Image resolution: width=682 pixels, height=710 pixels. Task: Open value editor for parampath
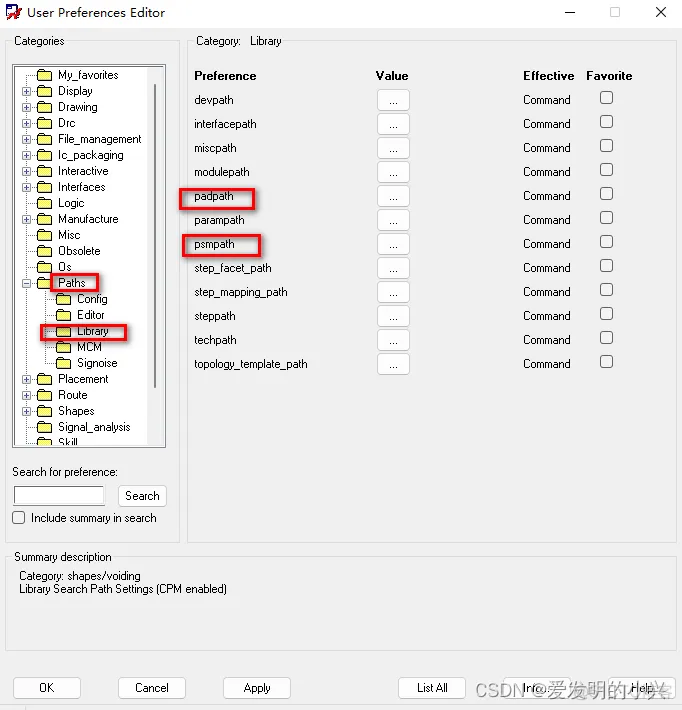[393, 220]
